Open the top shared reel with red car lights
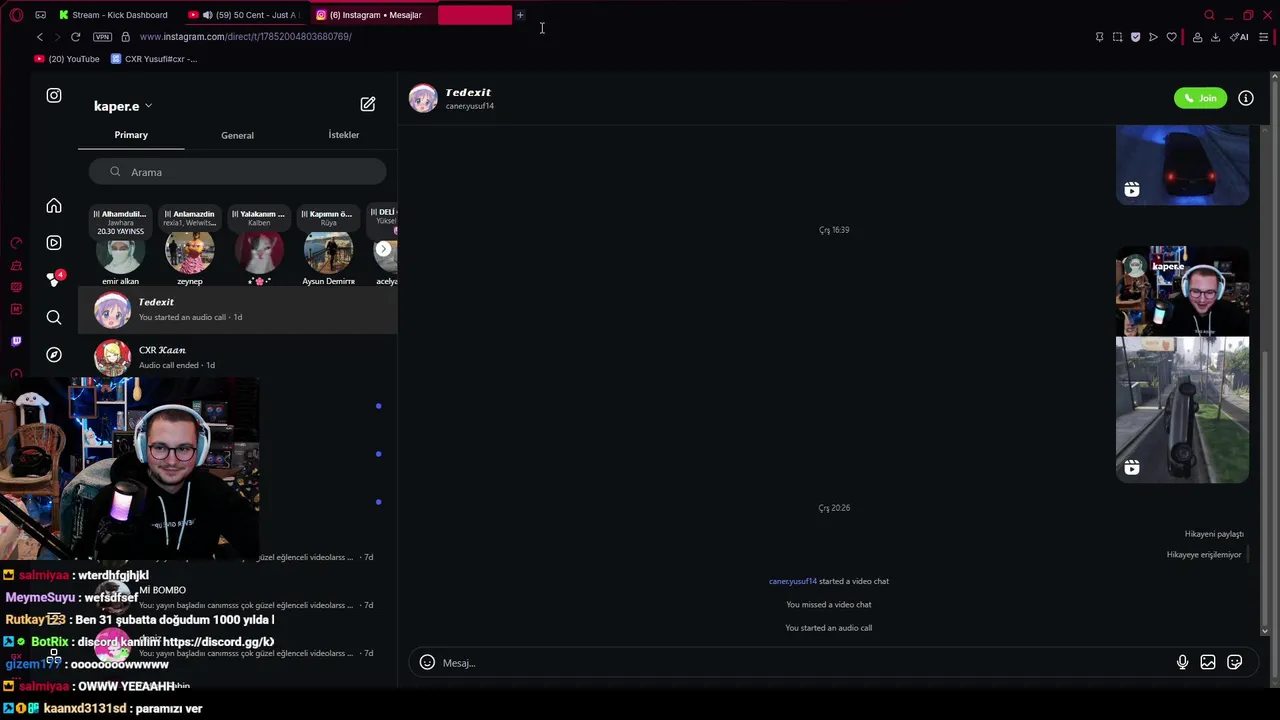This screenshot has width=1280, height=720. [x=1182, y=165]
